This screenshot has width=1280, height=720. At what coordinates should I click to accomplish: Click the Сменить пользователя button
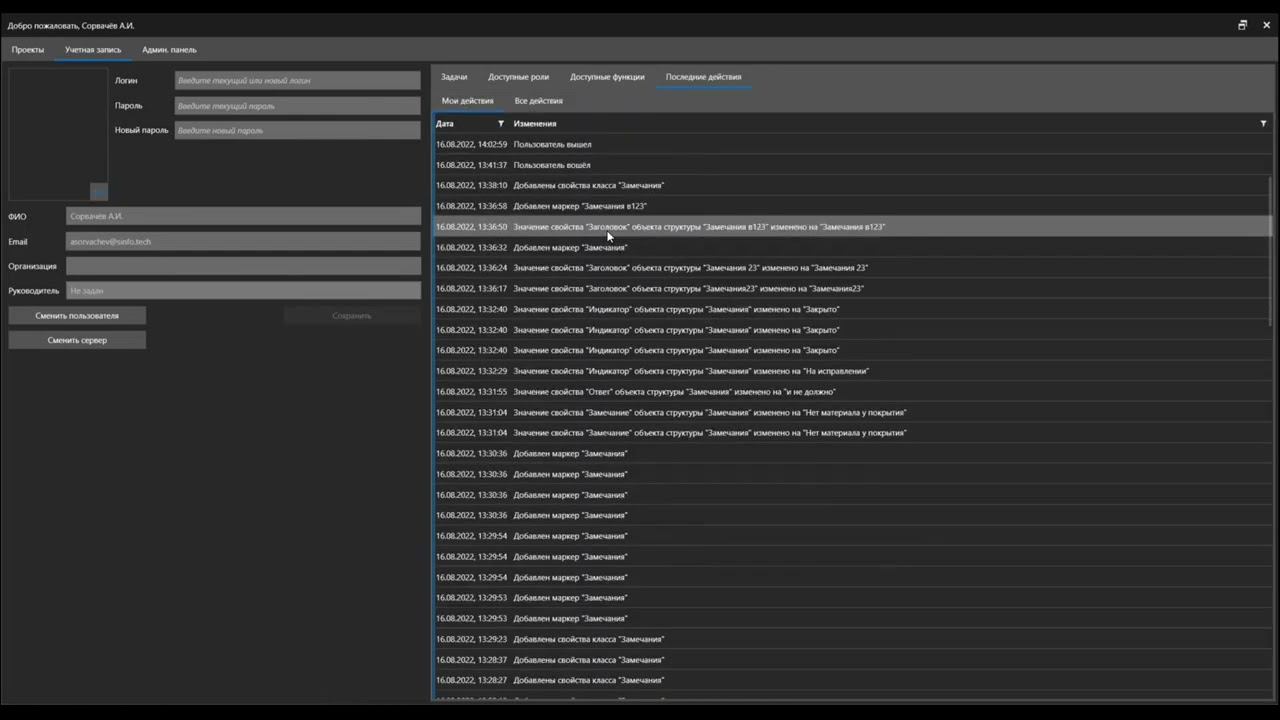coord(77,316)
